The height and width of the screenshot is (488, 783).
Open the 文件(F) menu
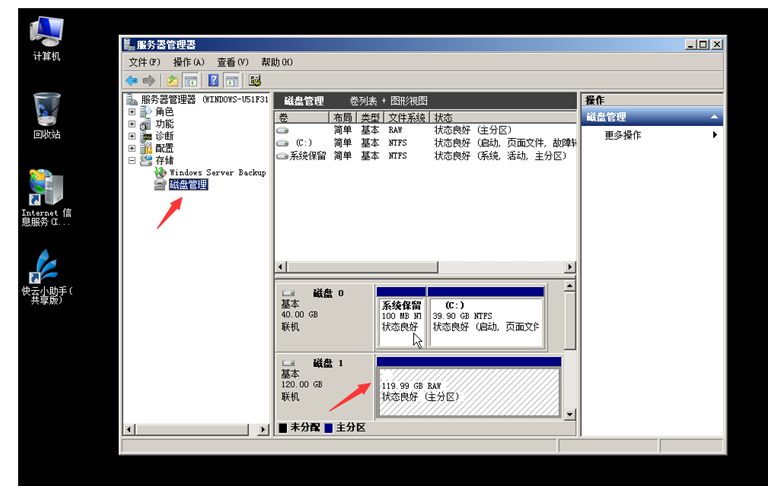[x=144, y=62]
